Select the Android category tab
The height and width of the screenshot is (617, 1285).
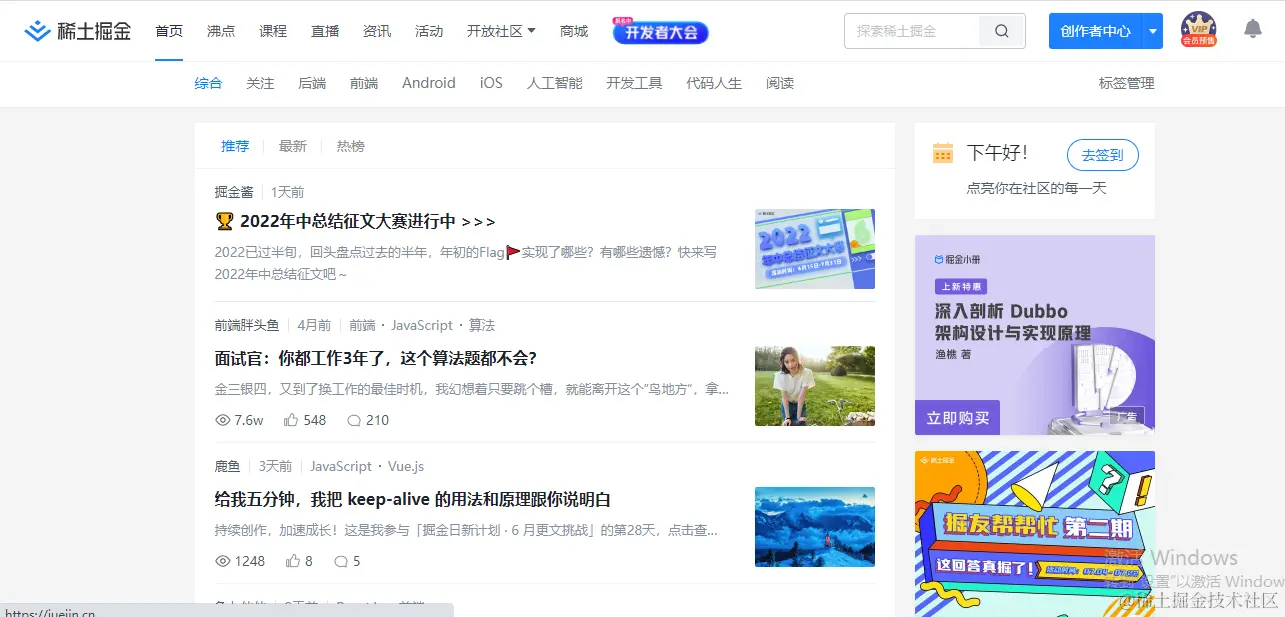(x=429, y=83)
